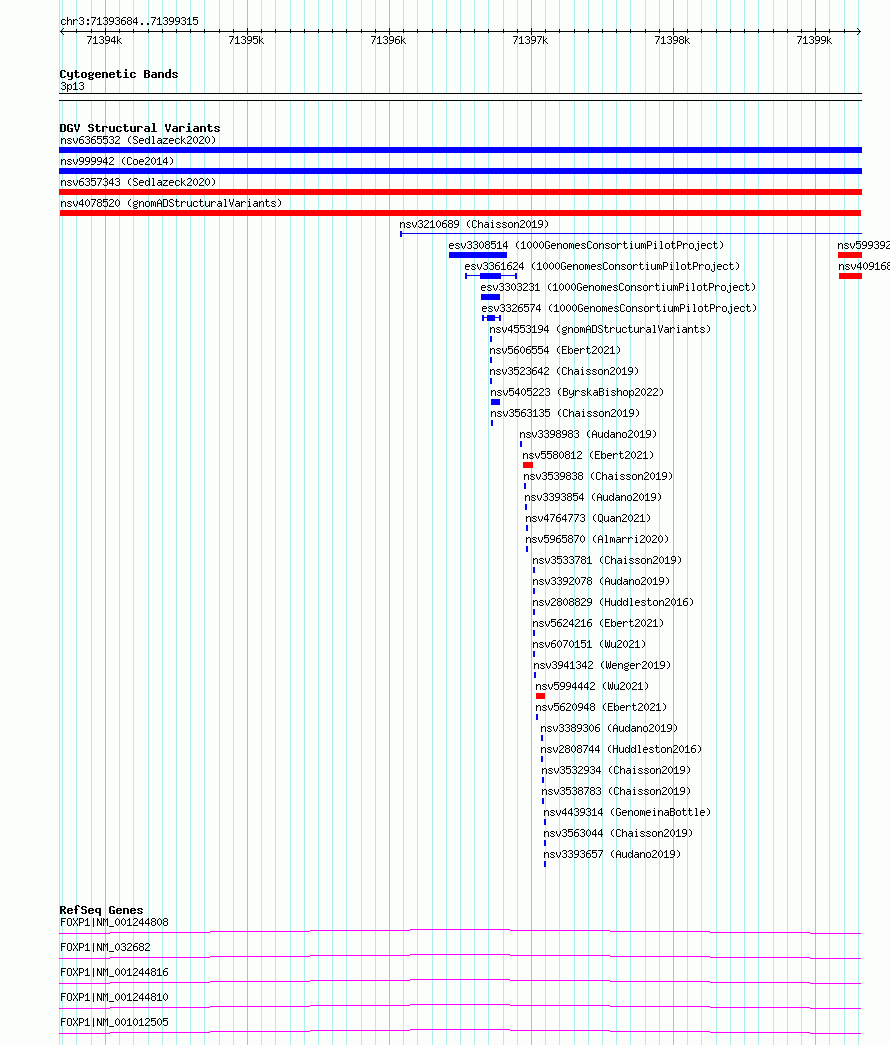Viewport: 890px width, 1045px height.
Task: Open nsv6070151 (Wu2021) variant
Action: click(589, 644)
